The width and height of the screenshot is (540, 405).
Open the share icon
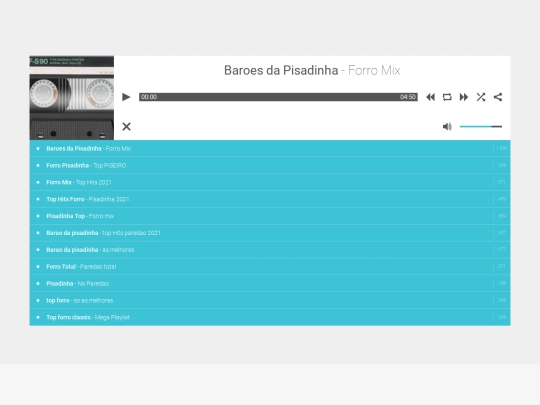click(x=498, y=97)
